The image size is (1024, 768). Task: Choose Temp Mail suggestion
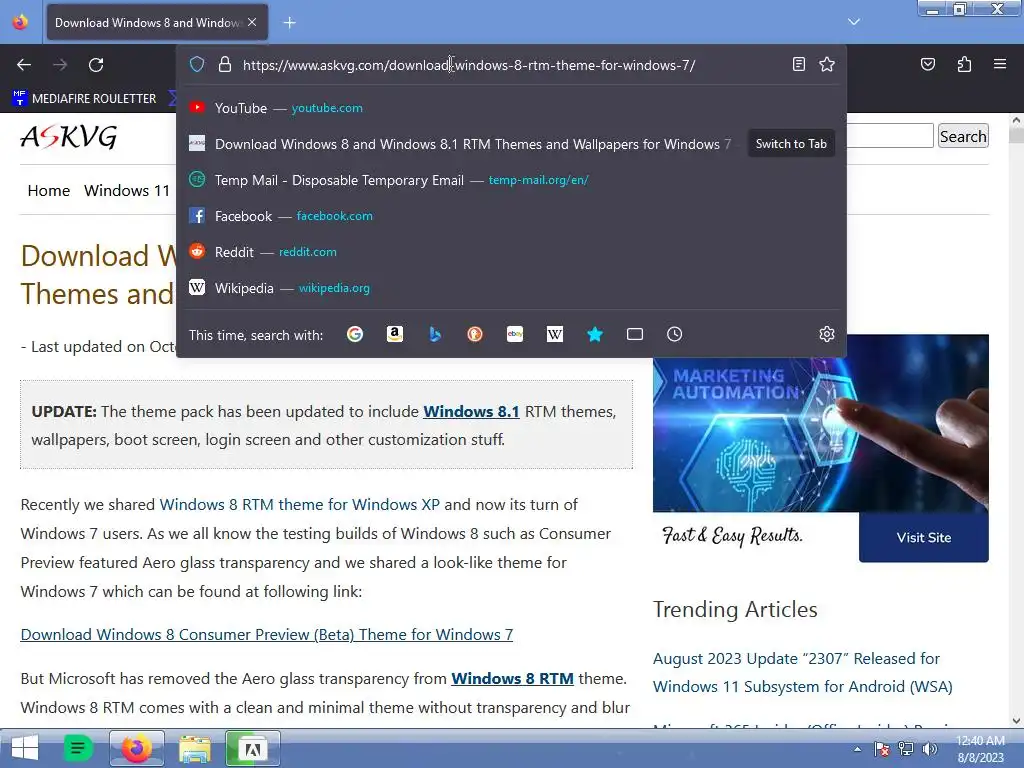pos(511,180)
